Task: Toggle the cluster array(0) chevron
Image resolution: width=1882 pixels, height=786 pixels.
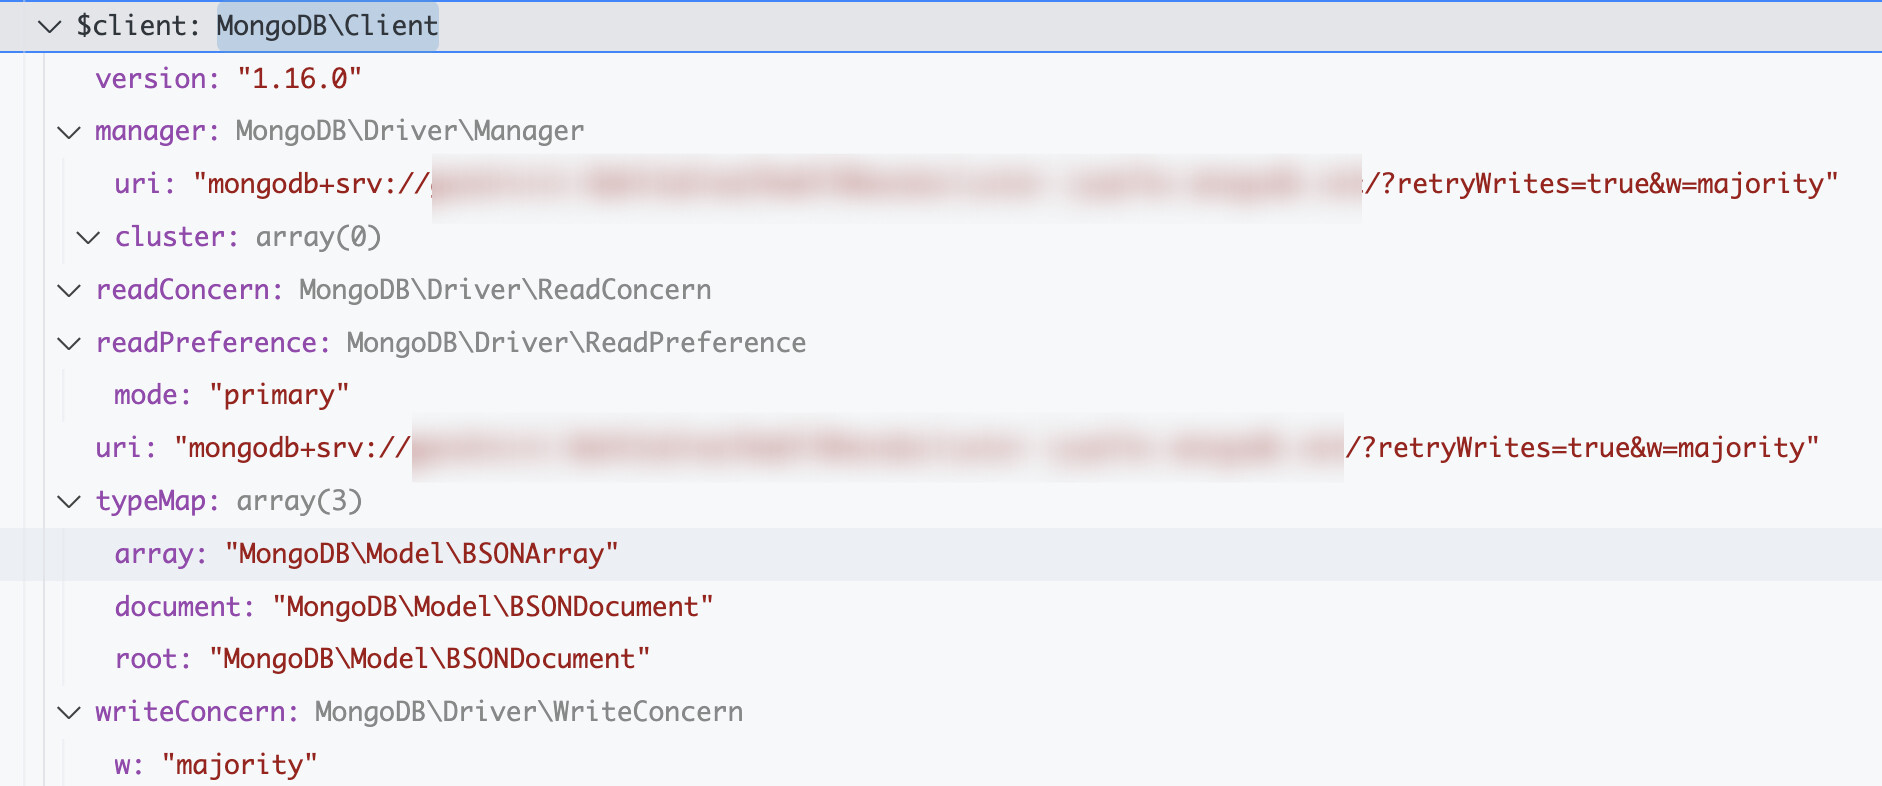Action: [89, 238]
